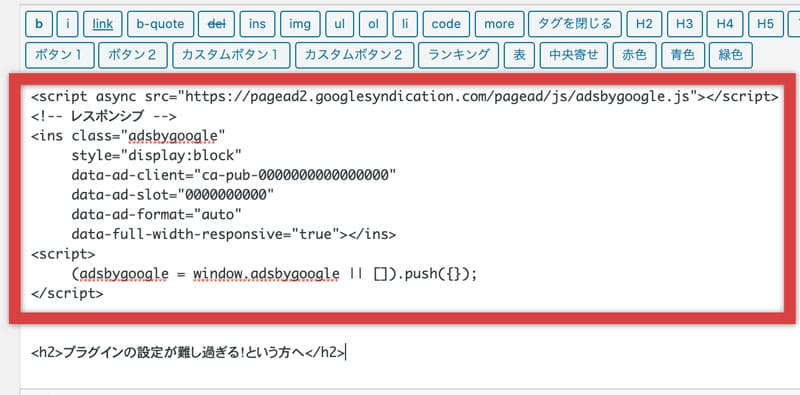Click the カスタムボタン2 button

pos(354,55)
